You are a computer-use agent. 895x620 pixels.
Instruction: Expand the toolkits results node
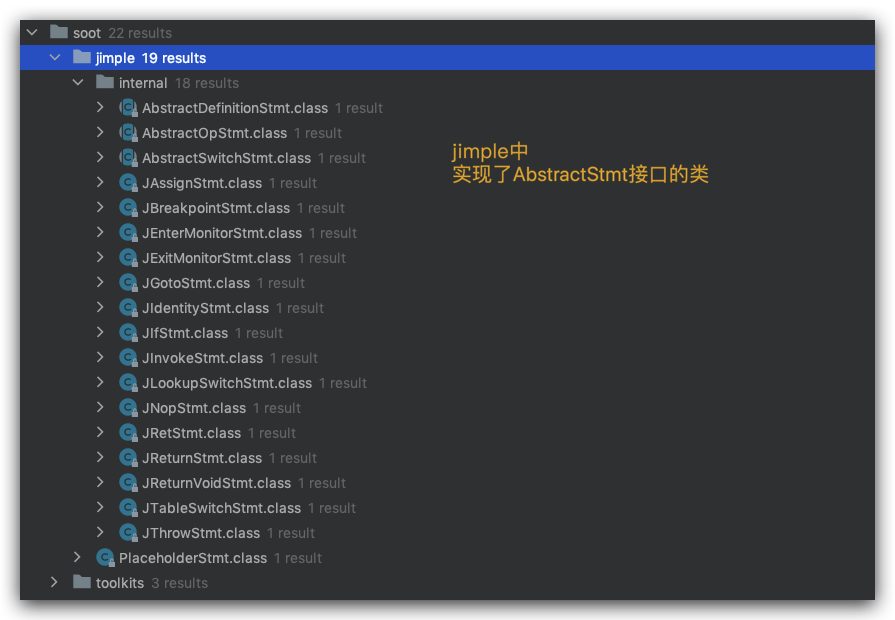pos(55,583)
